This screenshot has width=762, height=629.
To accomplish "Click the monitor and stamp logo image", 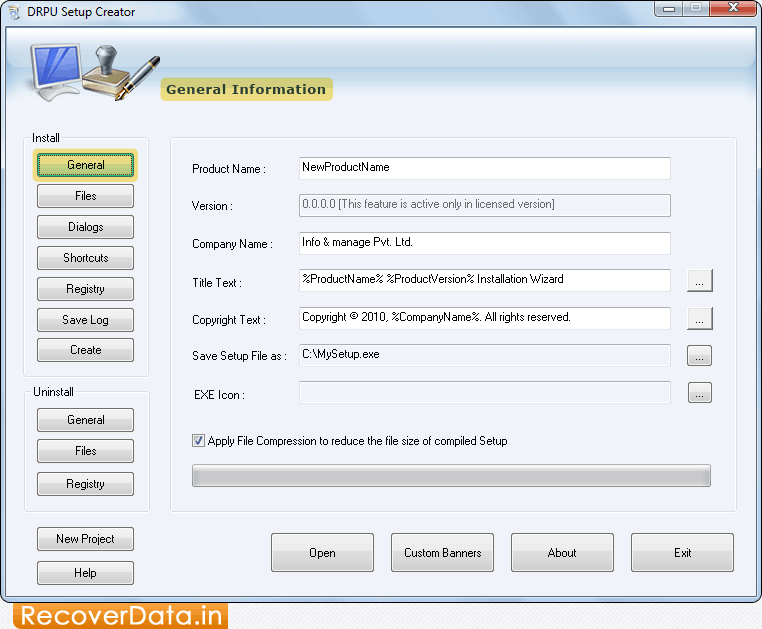I will tap(95, 72).
